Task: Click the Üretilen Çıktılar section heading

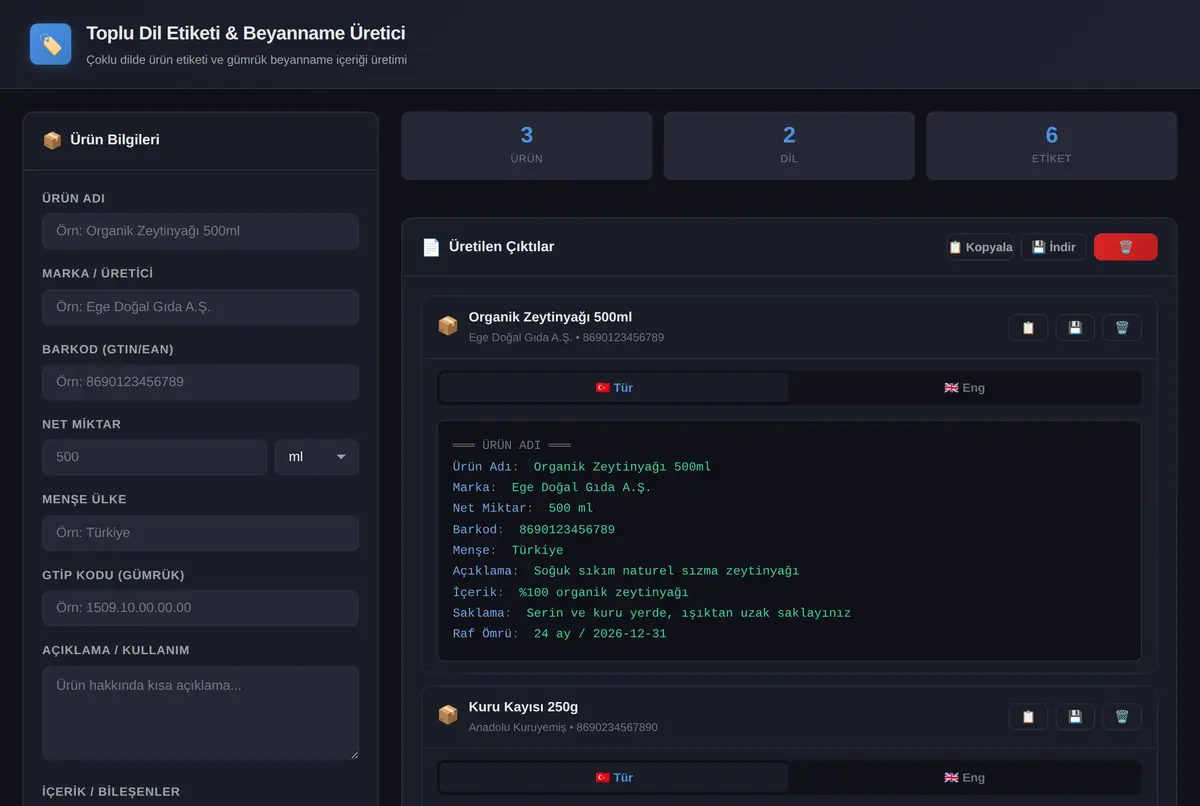Action: 502,247
